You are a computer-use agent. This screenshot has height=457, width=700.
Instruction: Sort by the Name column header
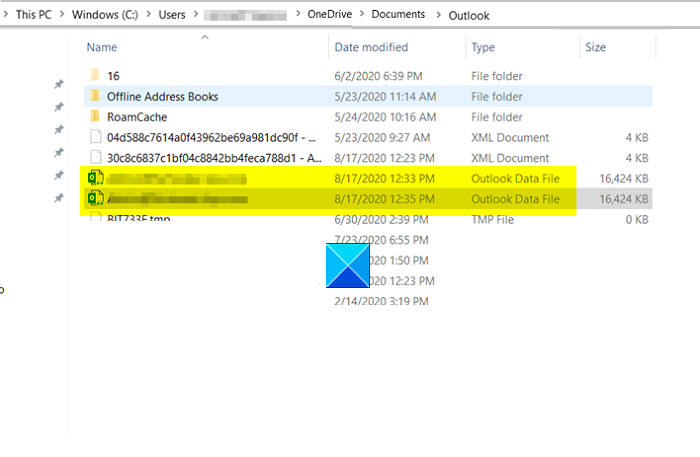(102, 47)
